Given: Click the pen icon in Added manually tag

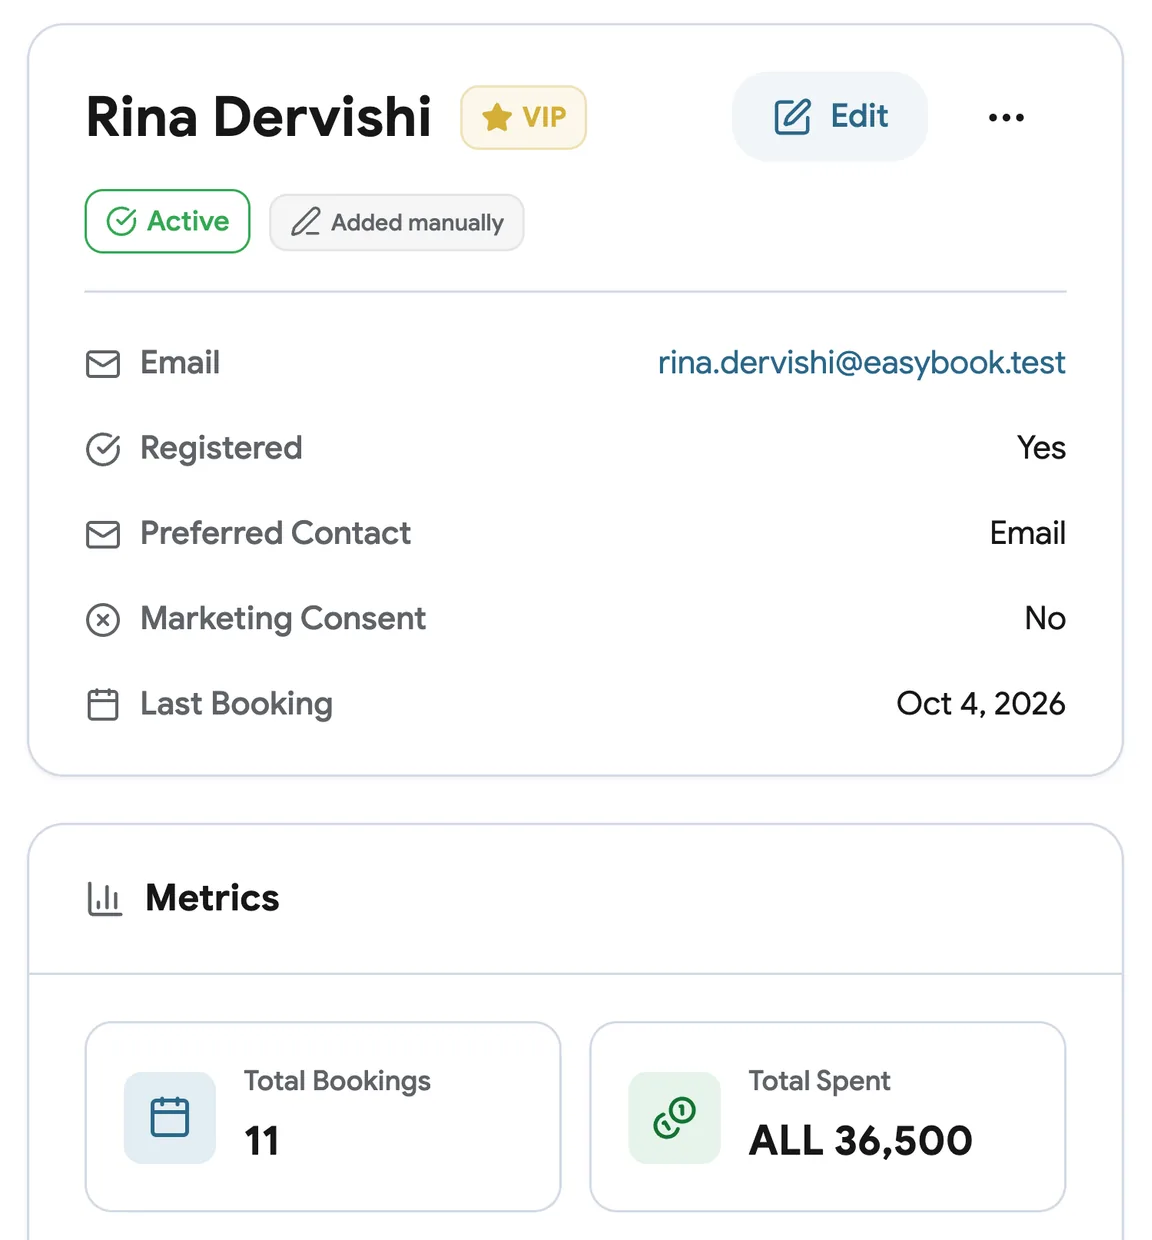Looking at the screenshot, I should click(305, 222).
